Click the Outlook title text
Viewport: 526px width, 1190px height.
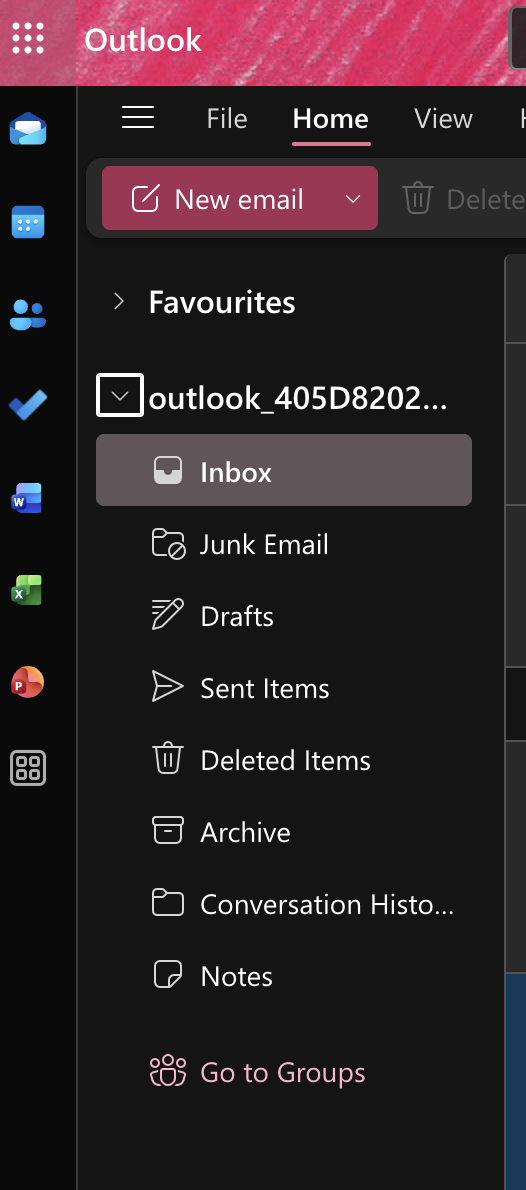[143, 39]
